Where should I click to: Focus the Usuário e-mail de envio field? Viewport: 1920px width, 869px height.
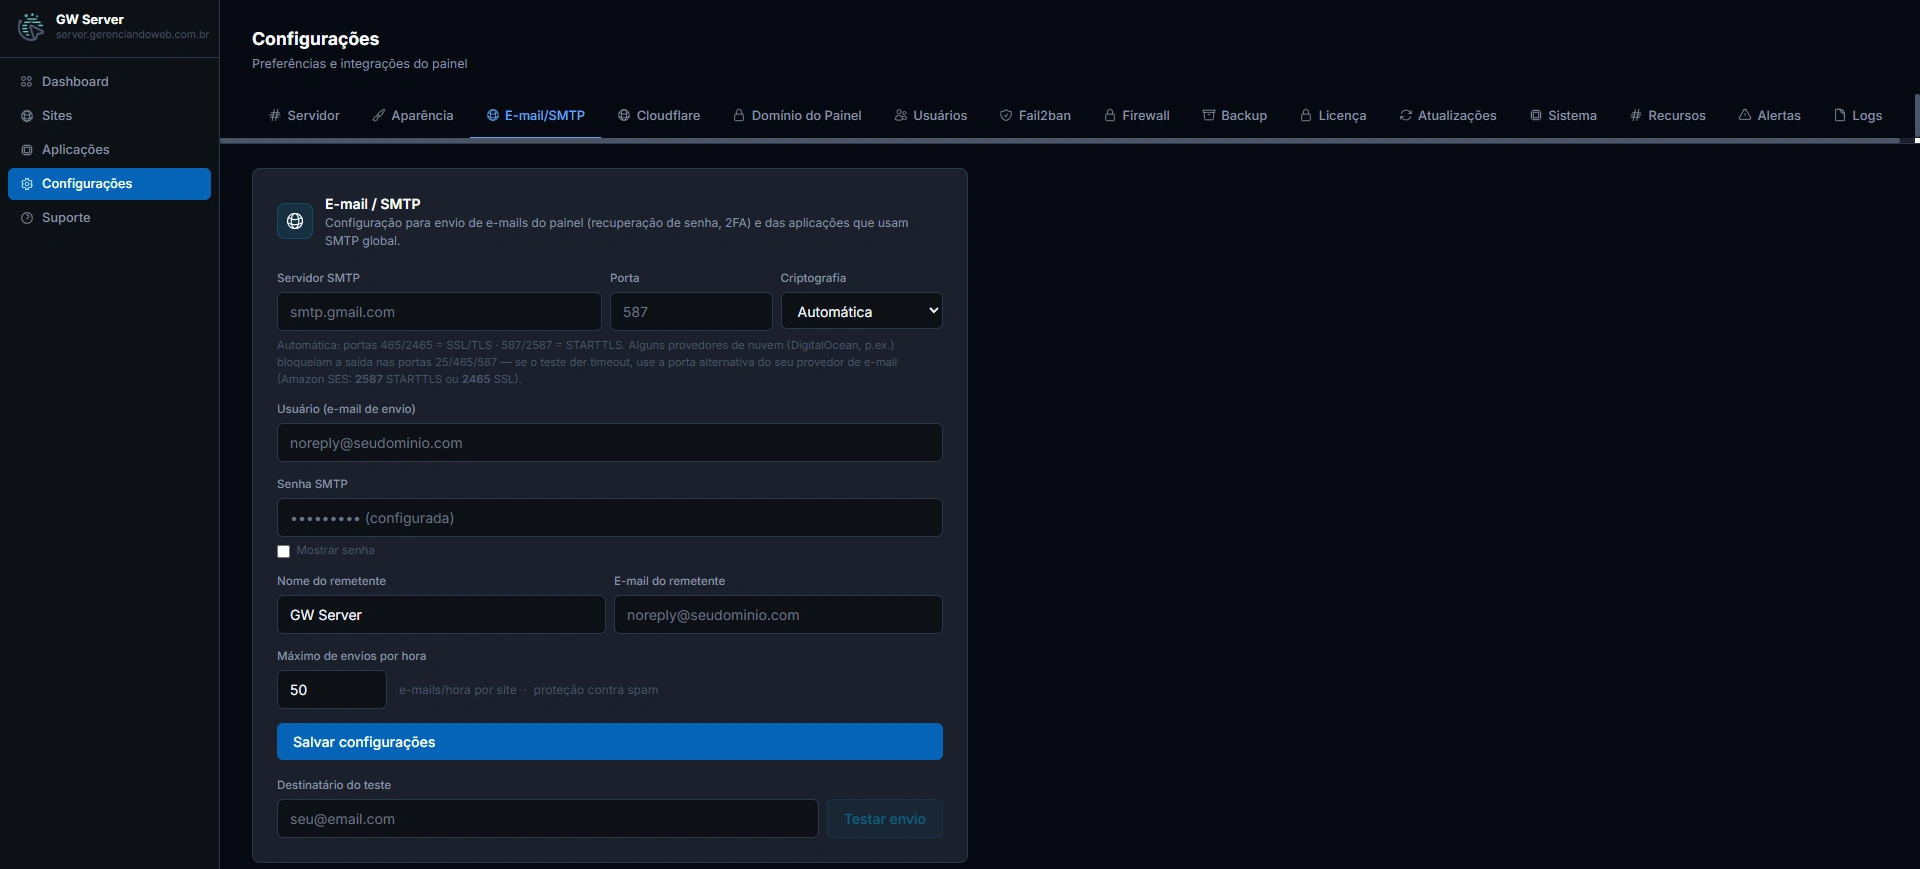[610, 442]
